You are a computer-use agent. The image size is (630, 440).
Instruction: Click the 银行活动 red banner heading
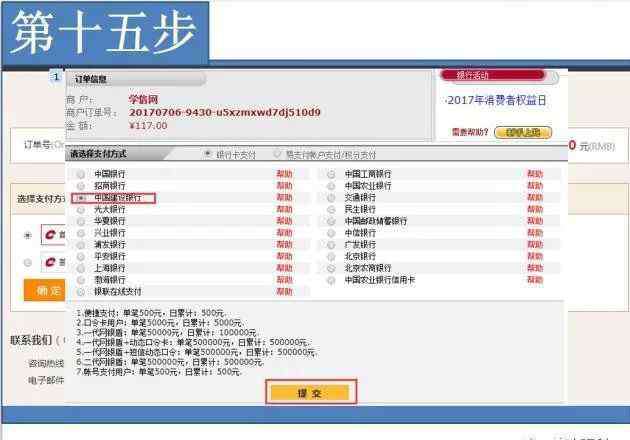click(493, 75)
